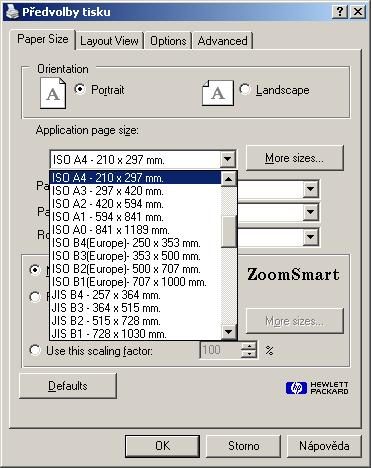371x468 pixels.
Task: Collapse the Application page size dropdown arrow
Action: pyautogui.click(x=228, y=159)
